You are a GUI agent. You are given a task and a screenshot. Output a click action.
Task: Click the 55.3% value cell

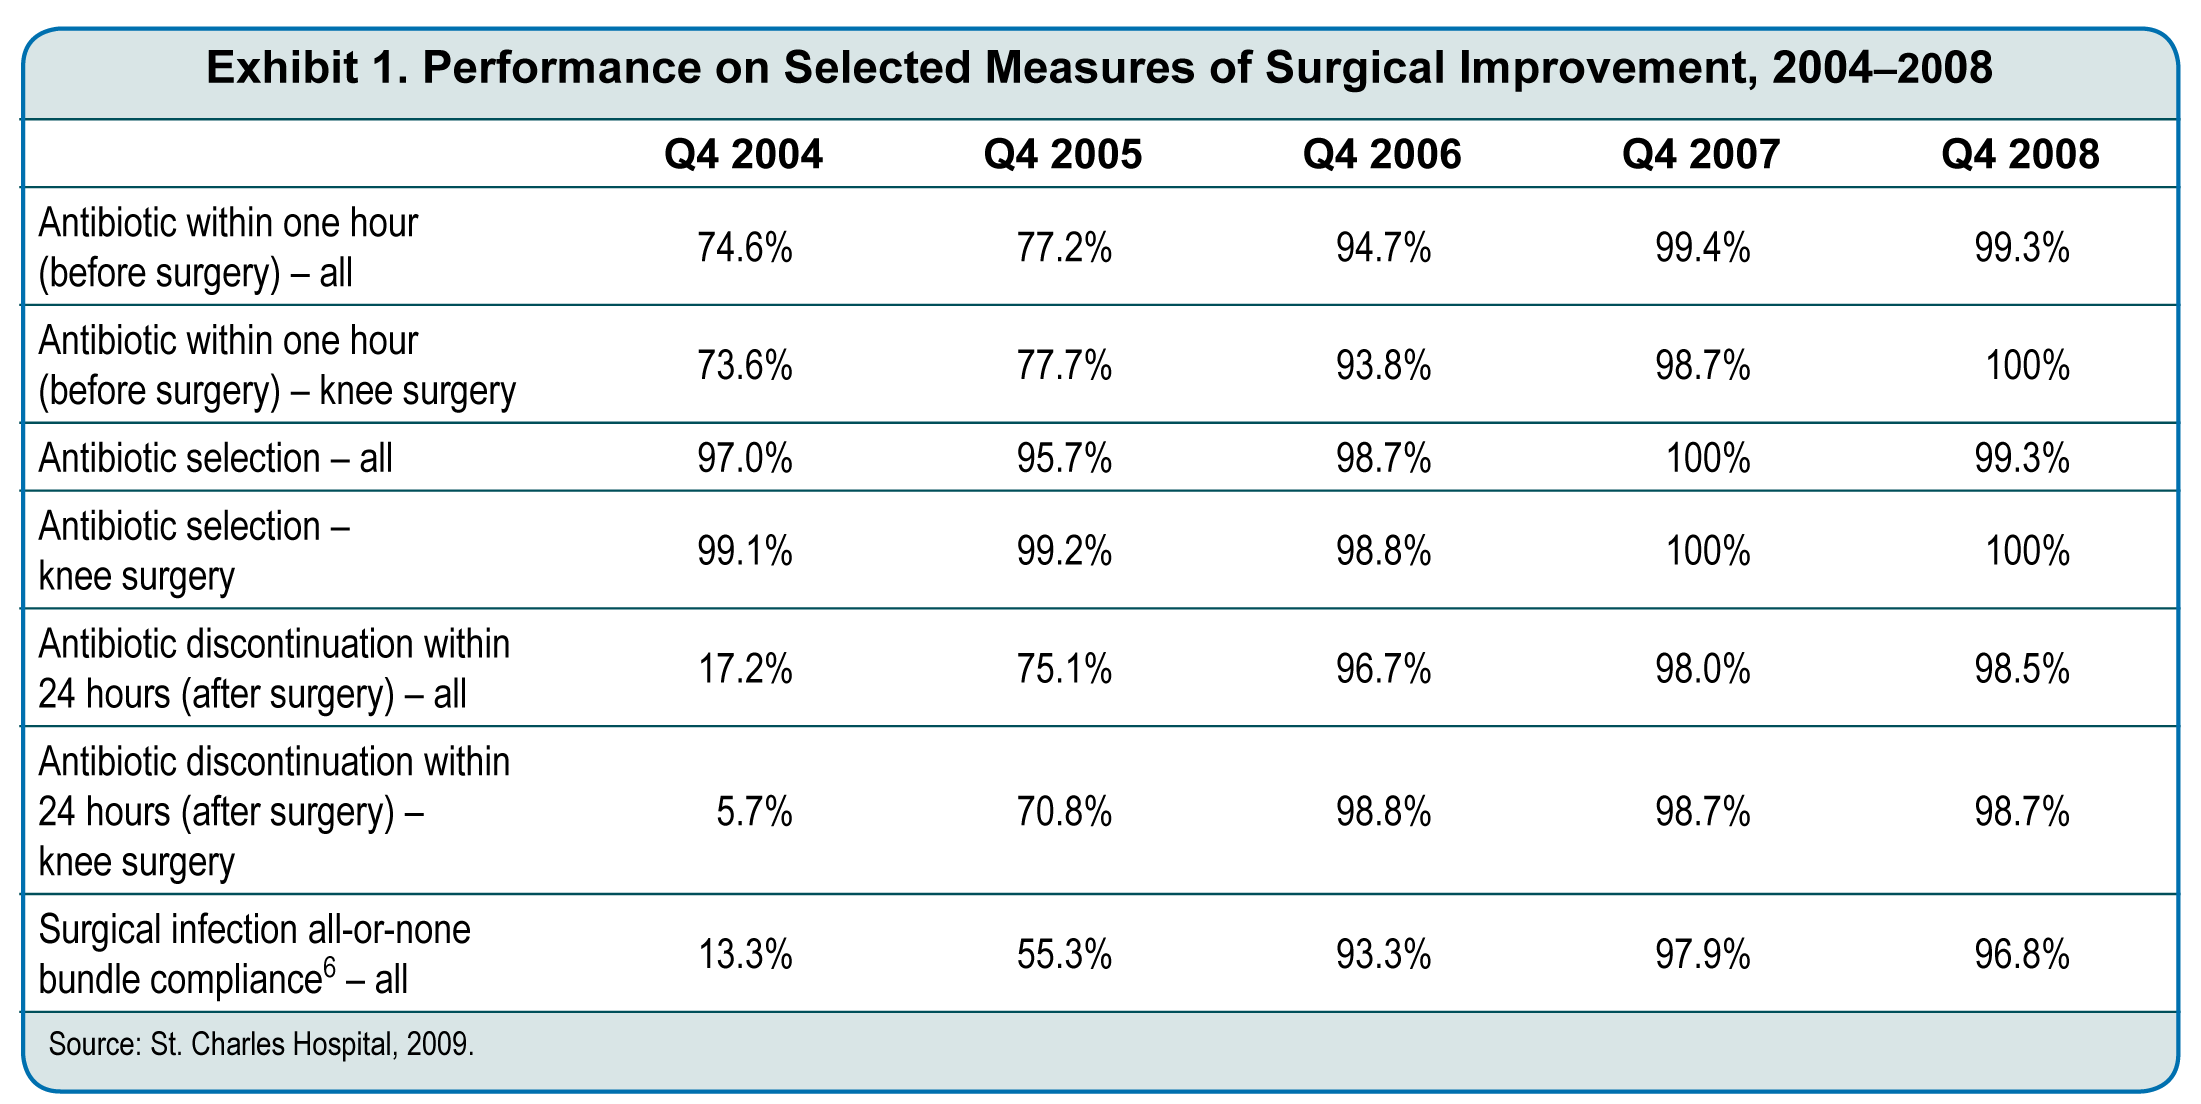pyautogui.click(x=1064, y=955)
